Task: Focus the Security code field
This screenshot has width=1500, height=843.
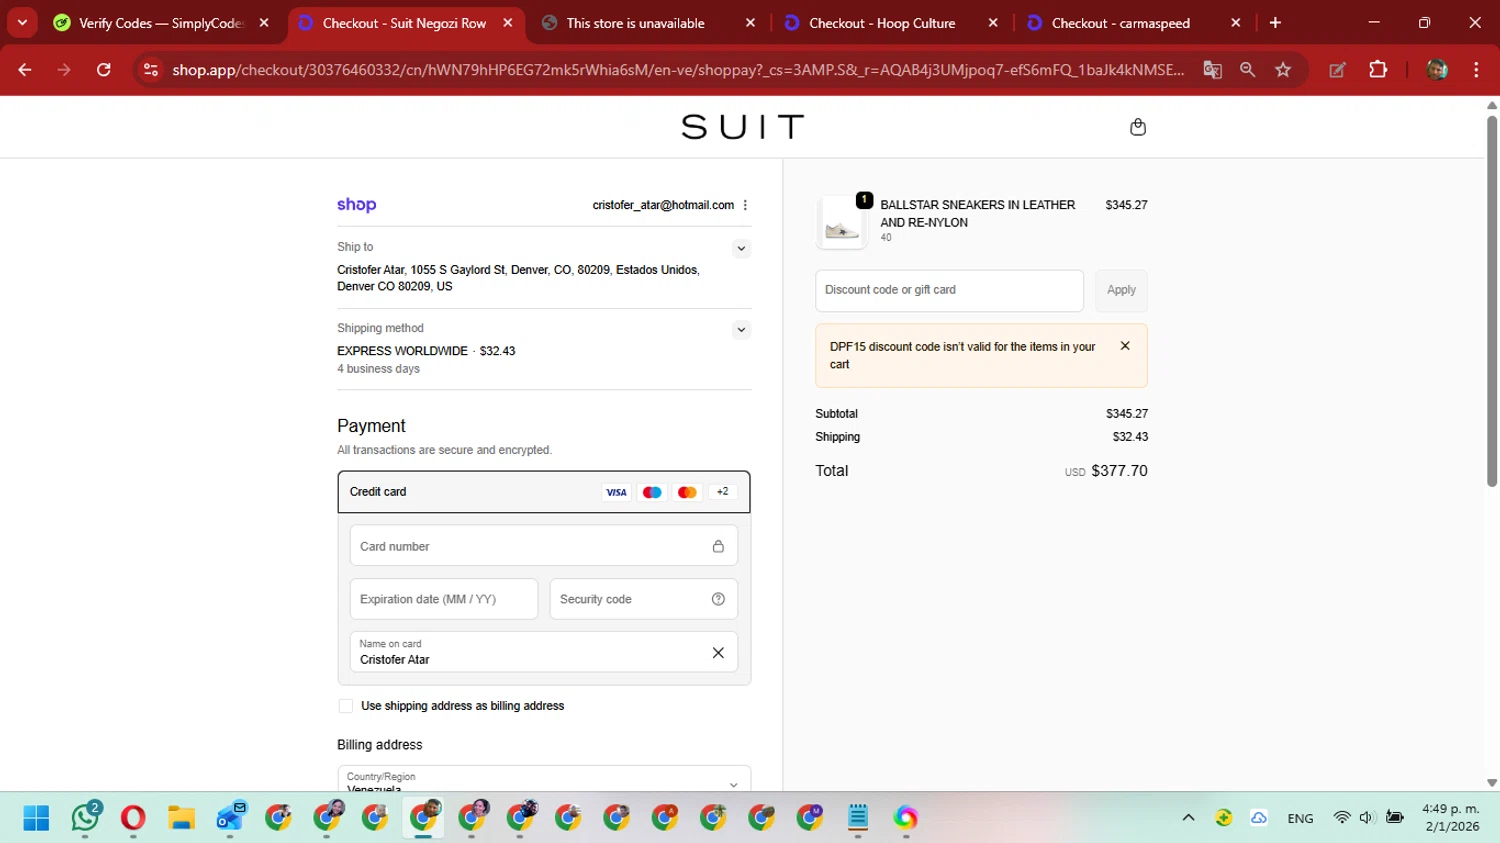Action: 644,599
